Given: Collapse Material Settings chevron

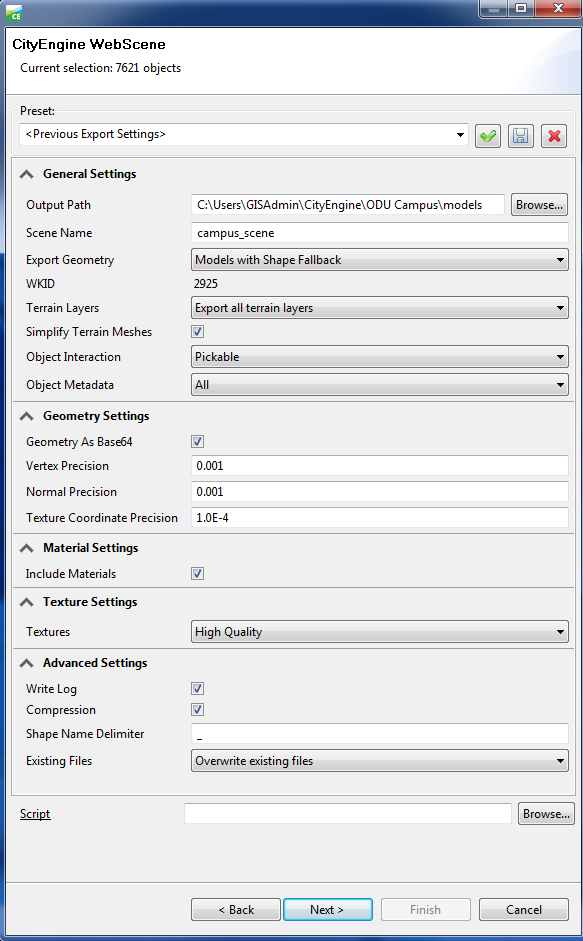Looking at the screenshot, I should pos(26,549).
